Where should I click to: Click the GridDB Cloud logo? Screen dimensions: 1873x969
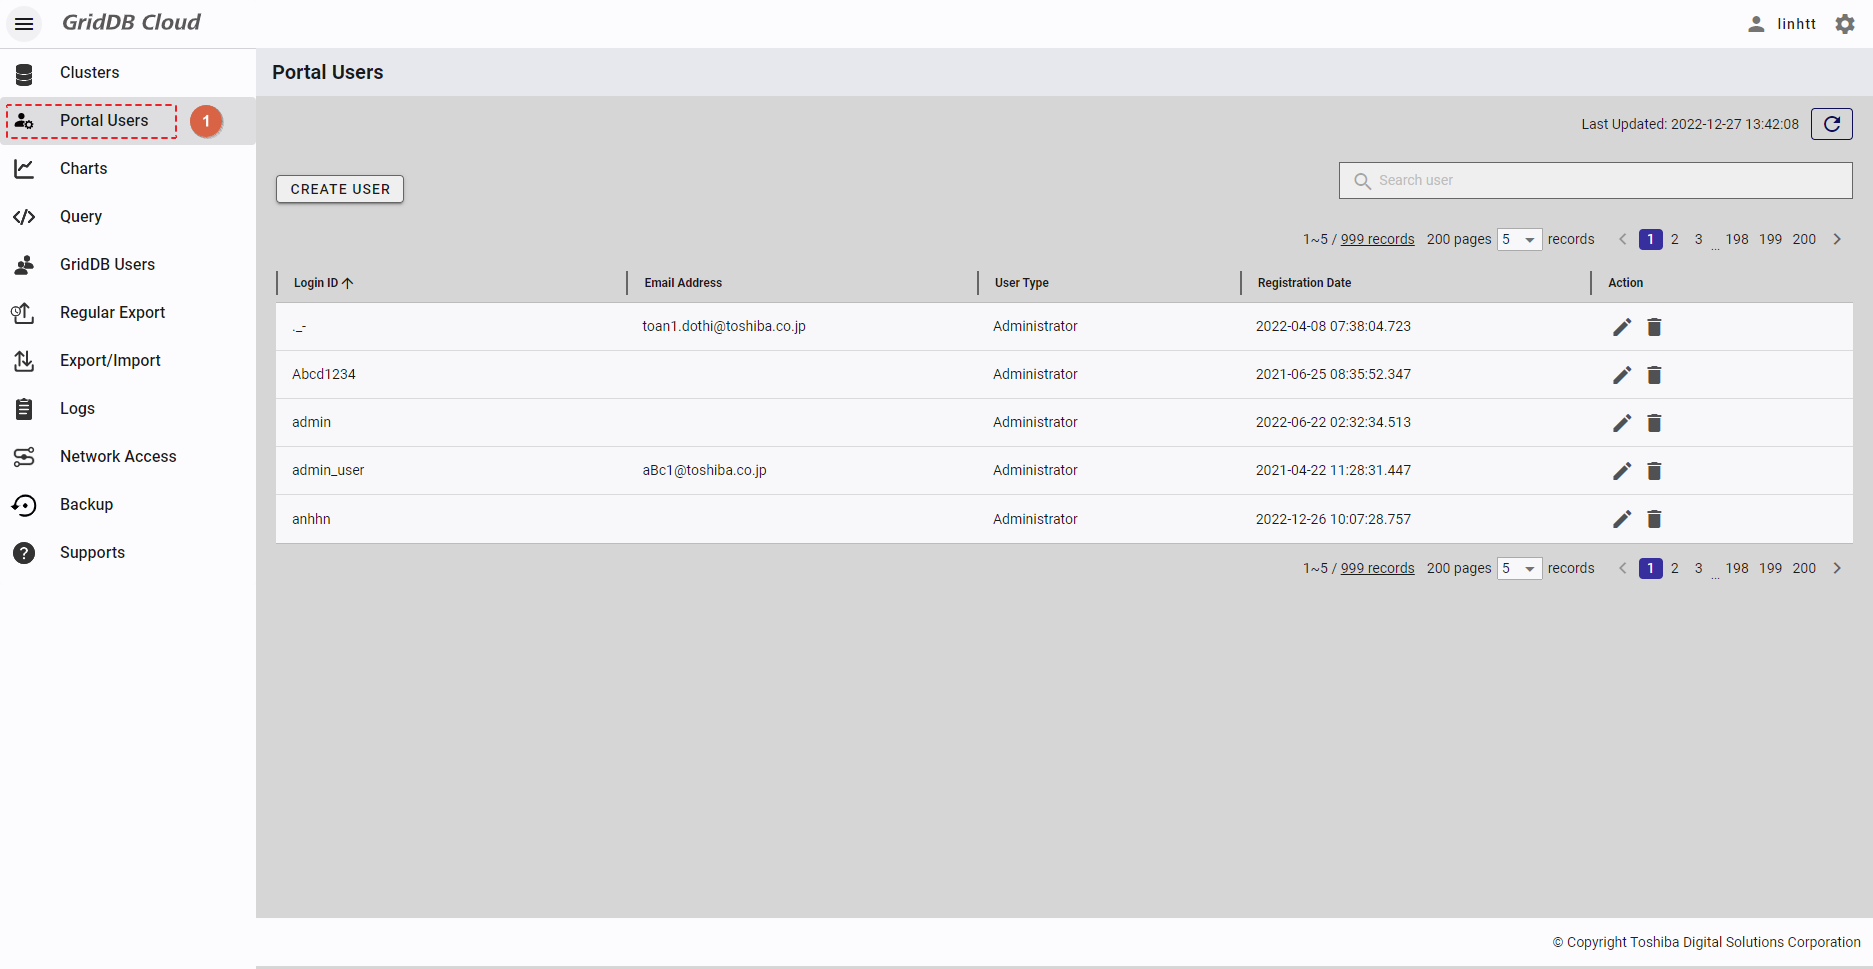[131, 22]
